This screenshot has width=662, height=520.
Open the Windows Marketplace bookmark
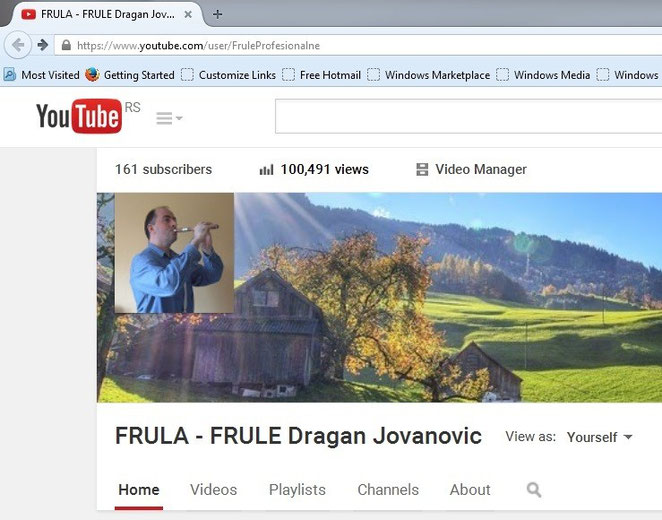429,75
